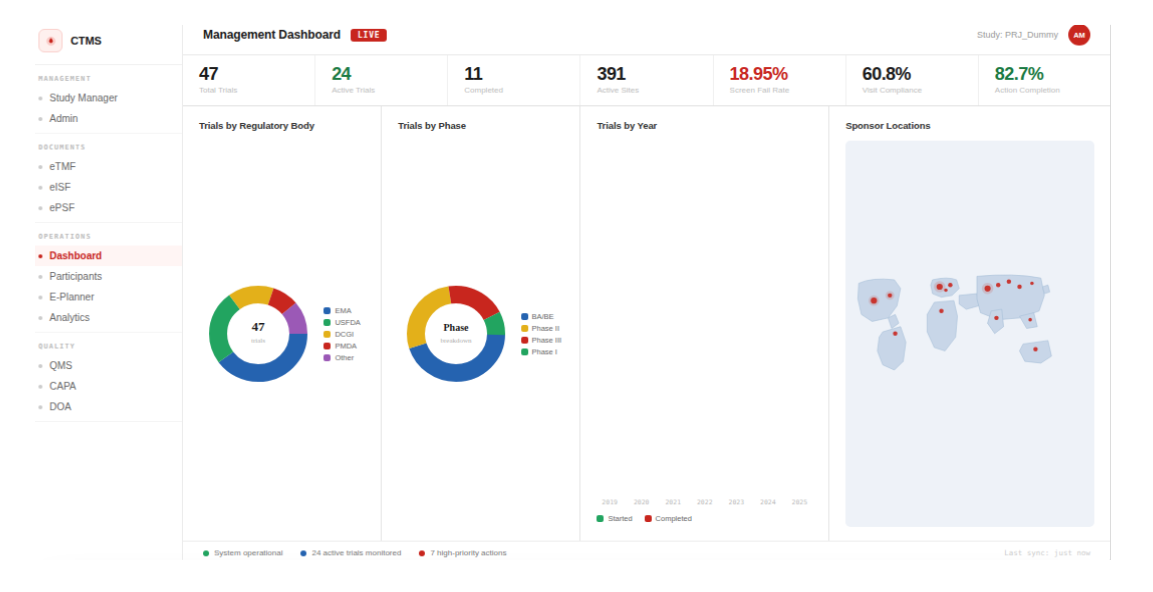This screenshot has width=1153, height=592.
Task: Click the sponsor marker on Australia
Action: [x=1035, y=349]
